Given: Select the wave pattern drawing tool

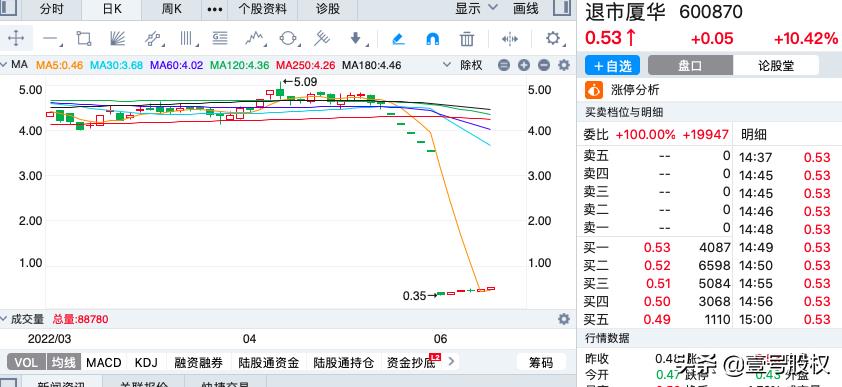Looking at the screenshot, I should coord(255,38).
